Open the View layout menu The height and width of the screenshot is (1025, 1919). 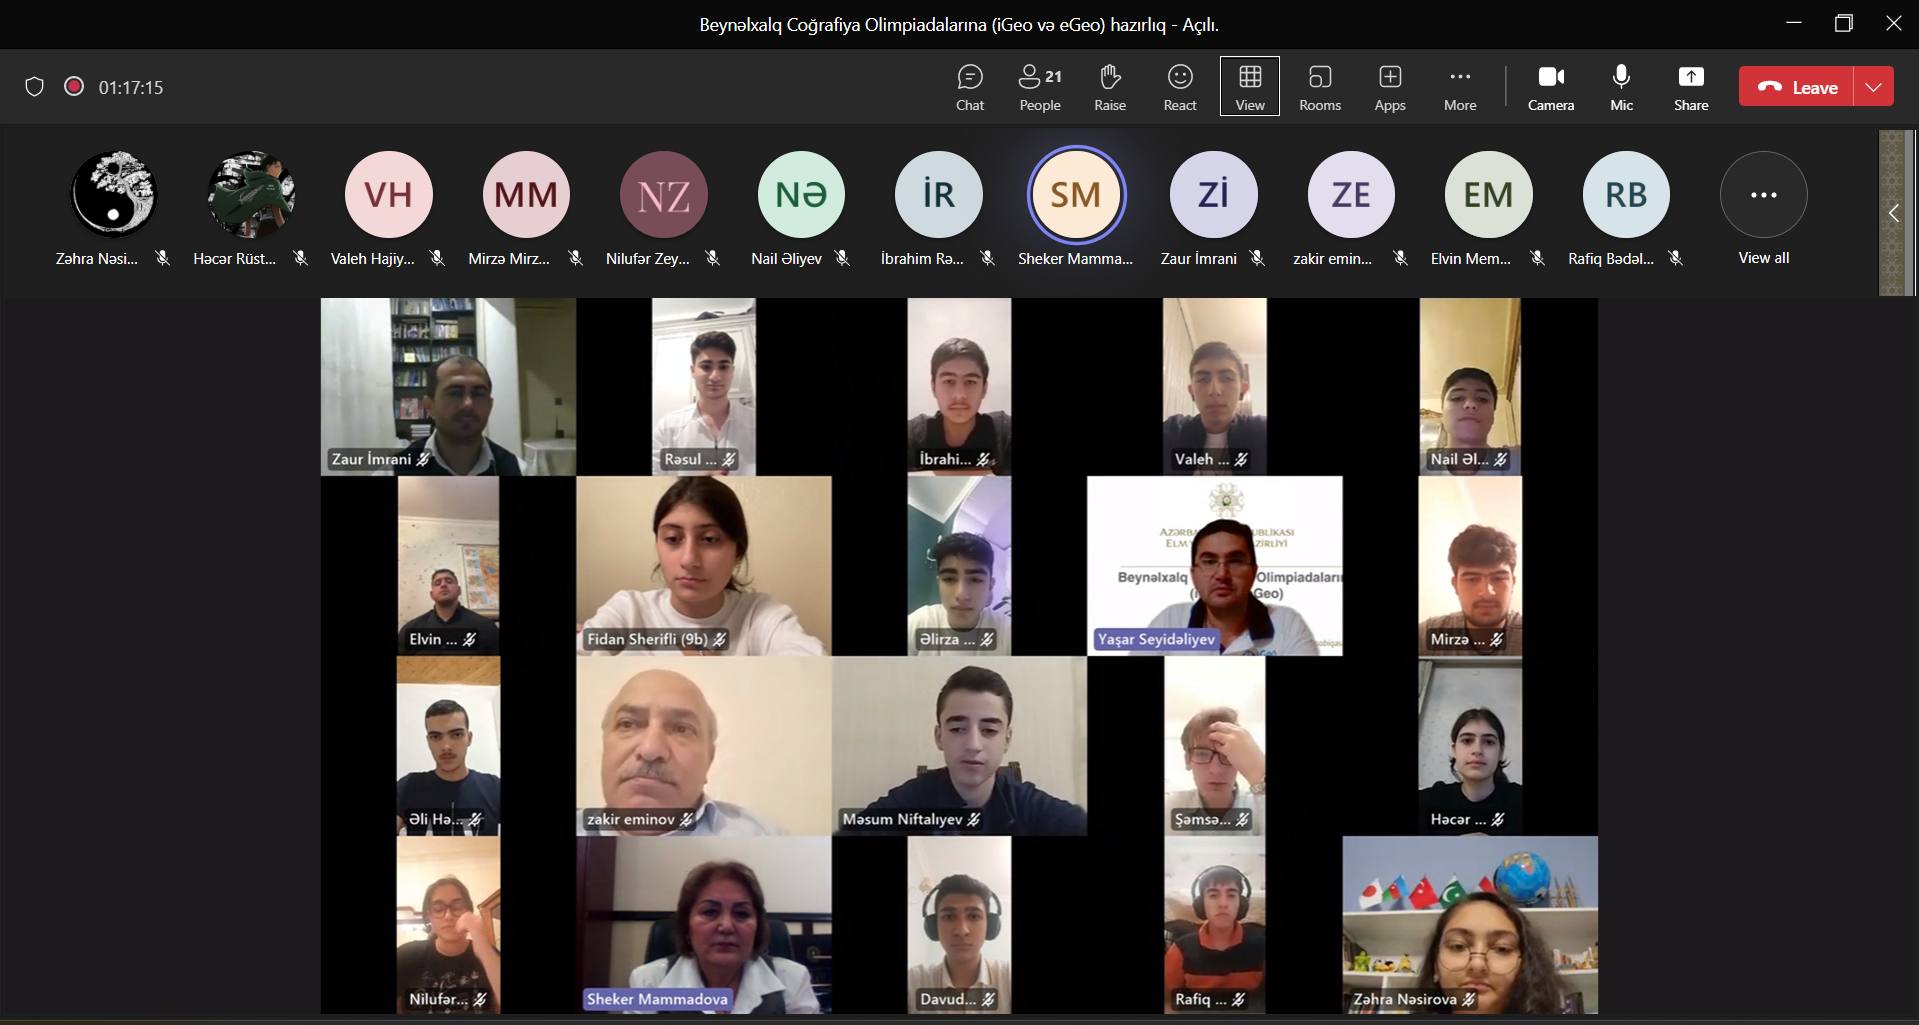(x=1249, y=87)
